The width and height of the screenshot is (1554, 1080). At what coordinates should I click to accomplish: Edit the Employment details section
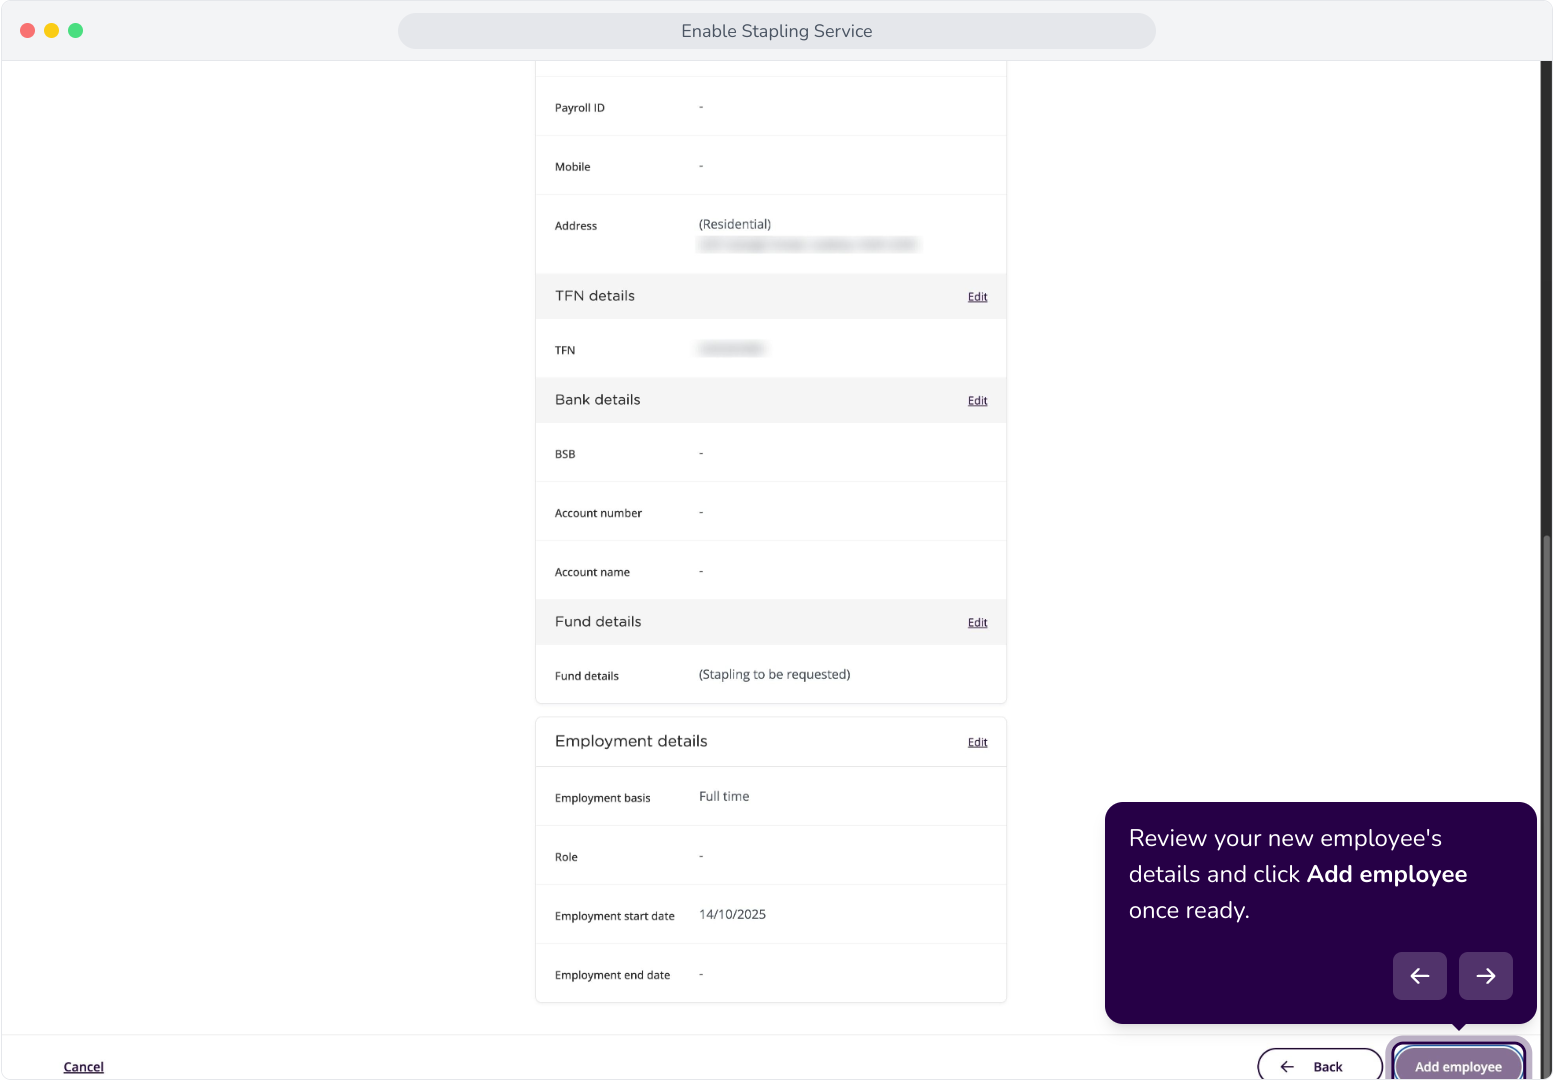(977, 743)
